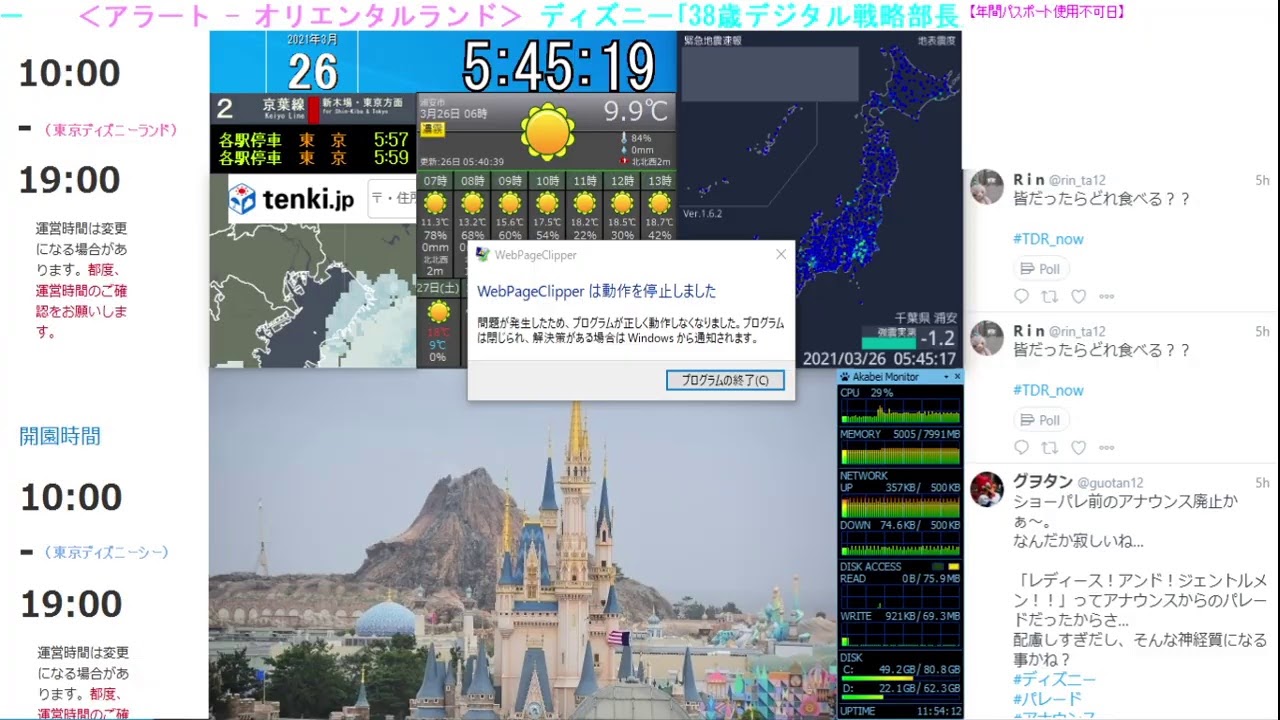Click the retweet icon on the upper Rin tweet
Screen dimensions: 1280x720
[x=1050, y=296]
